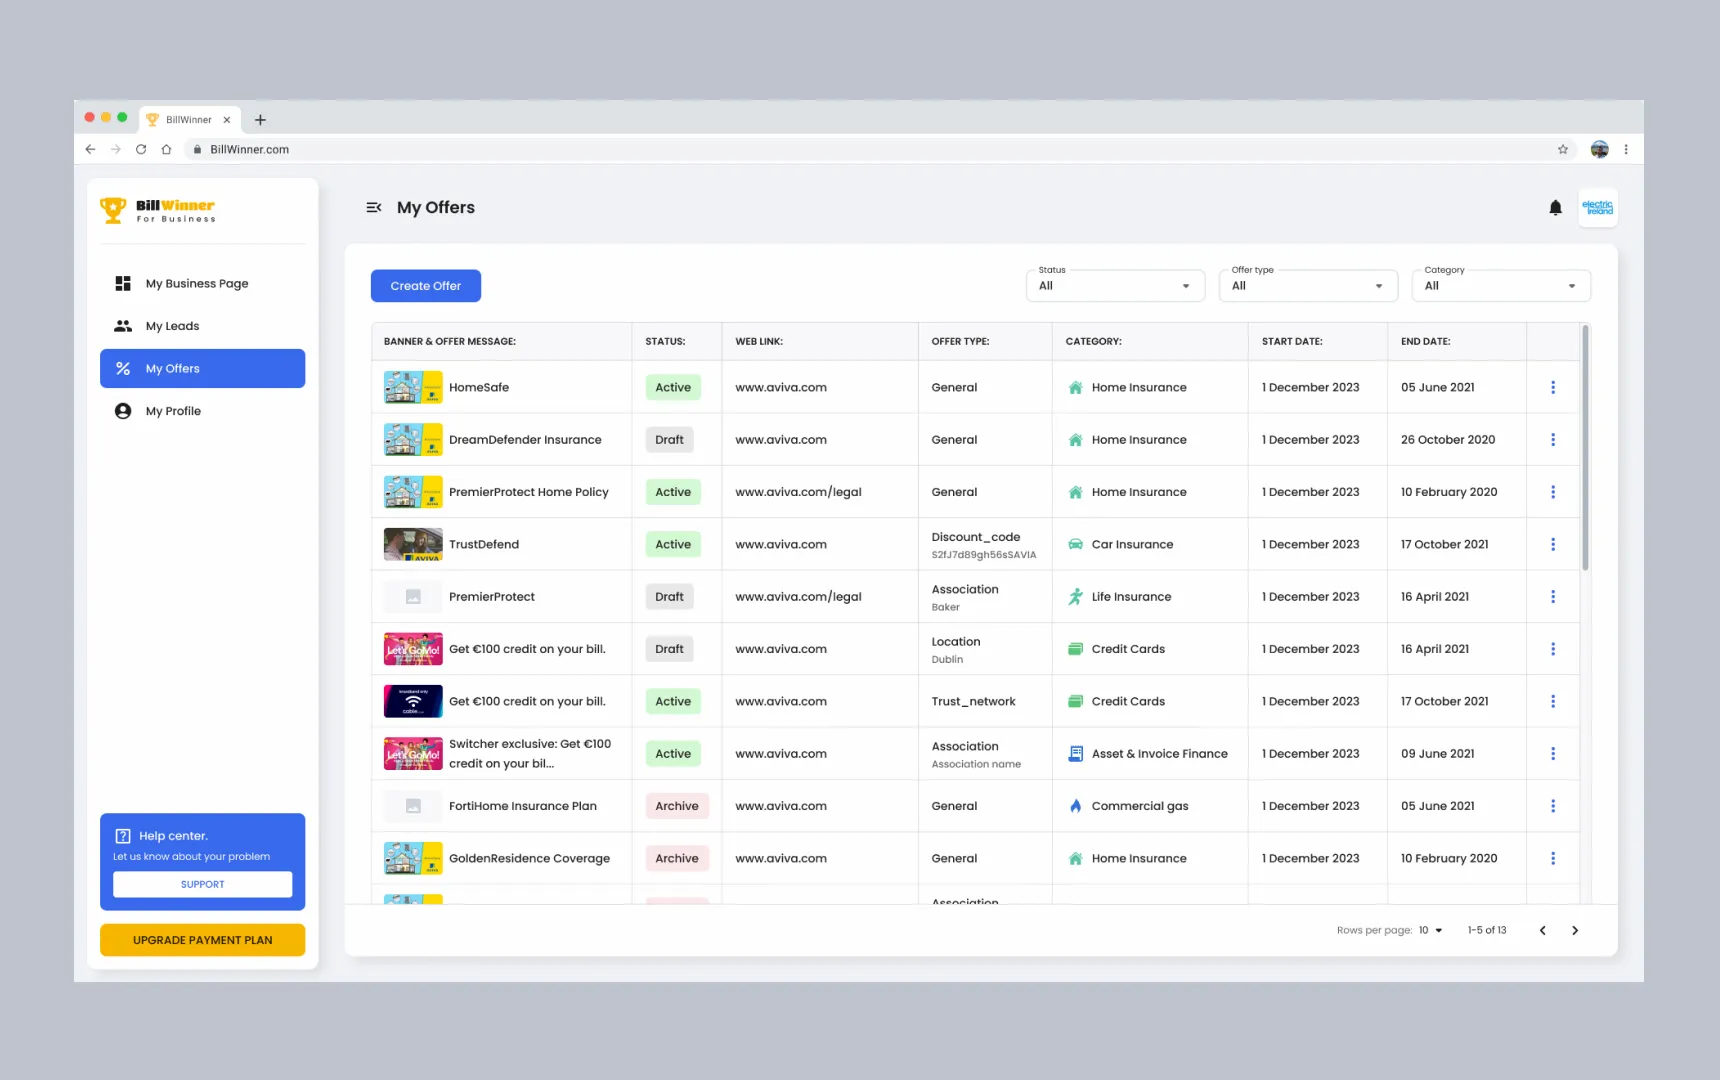Go to My Profile section

click(x=173, y=411)
